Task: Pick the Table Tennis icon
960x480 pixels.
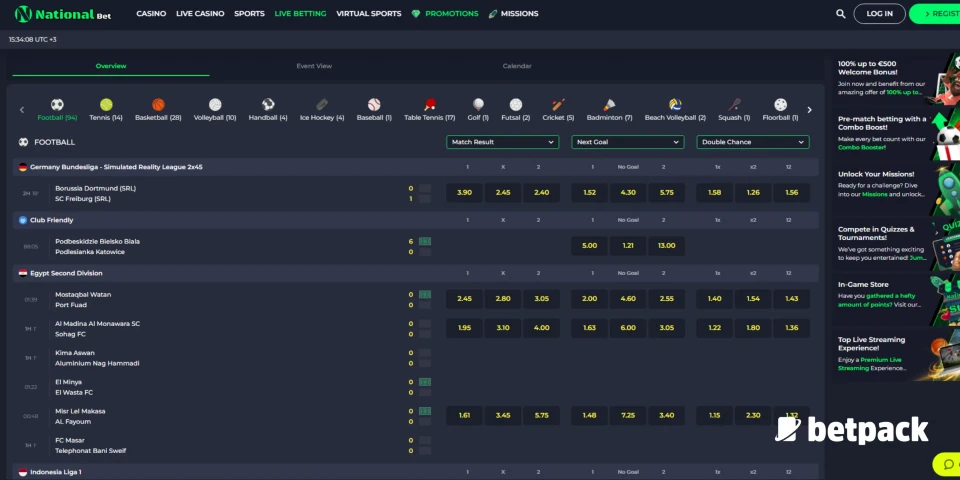Action: pos(429,105)
